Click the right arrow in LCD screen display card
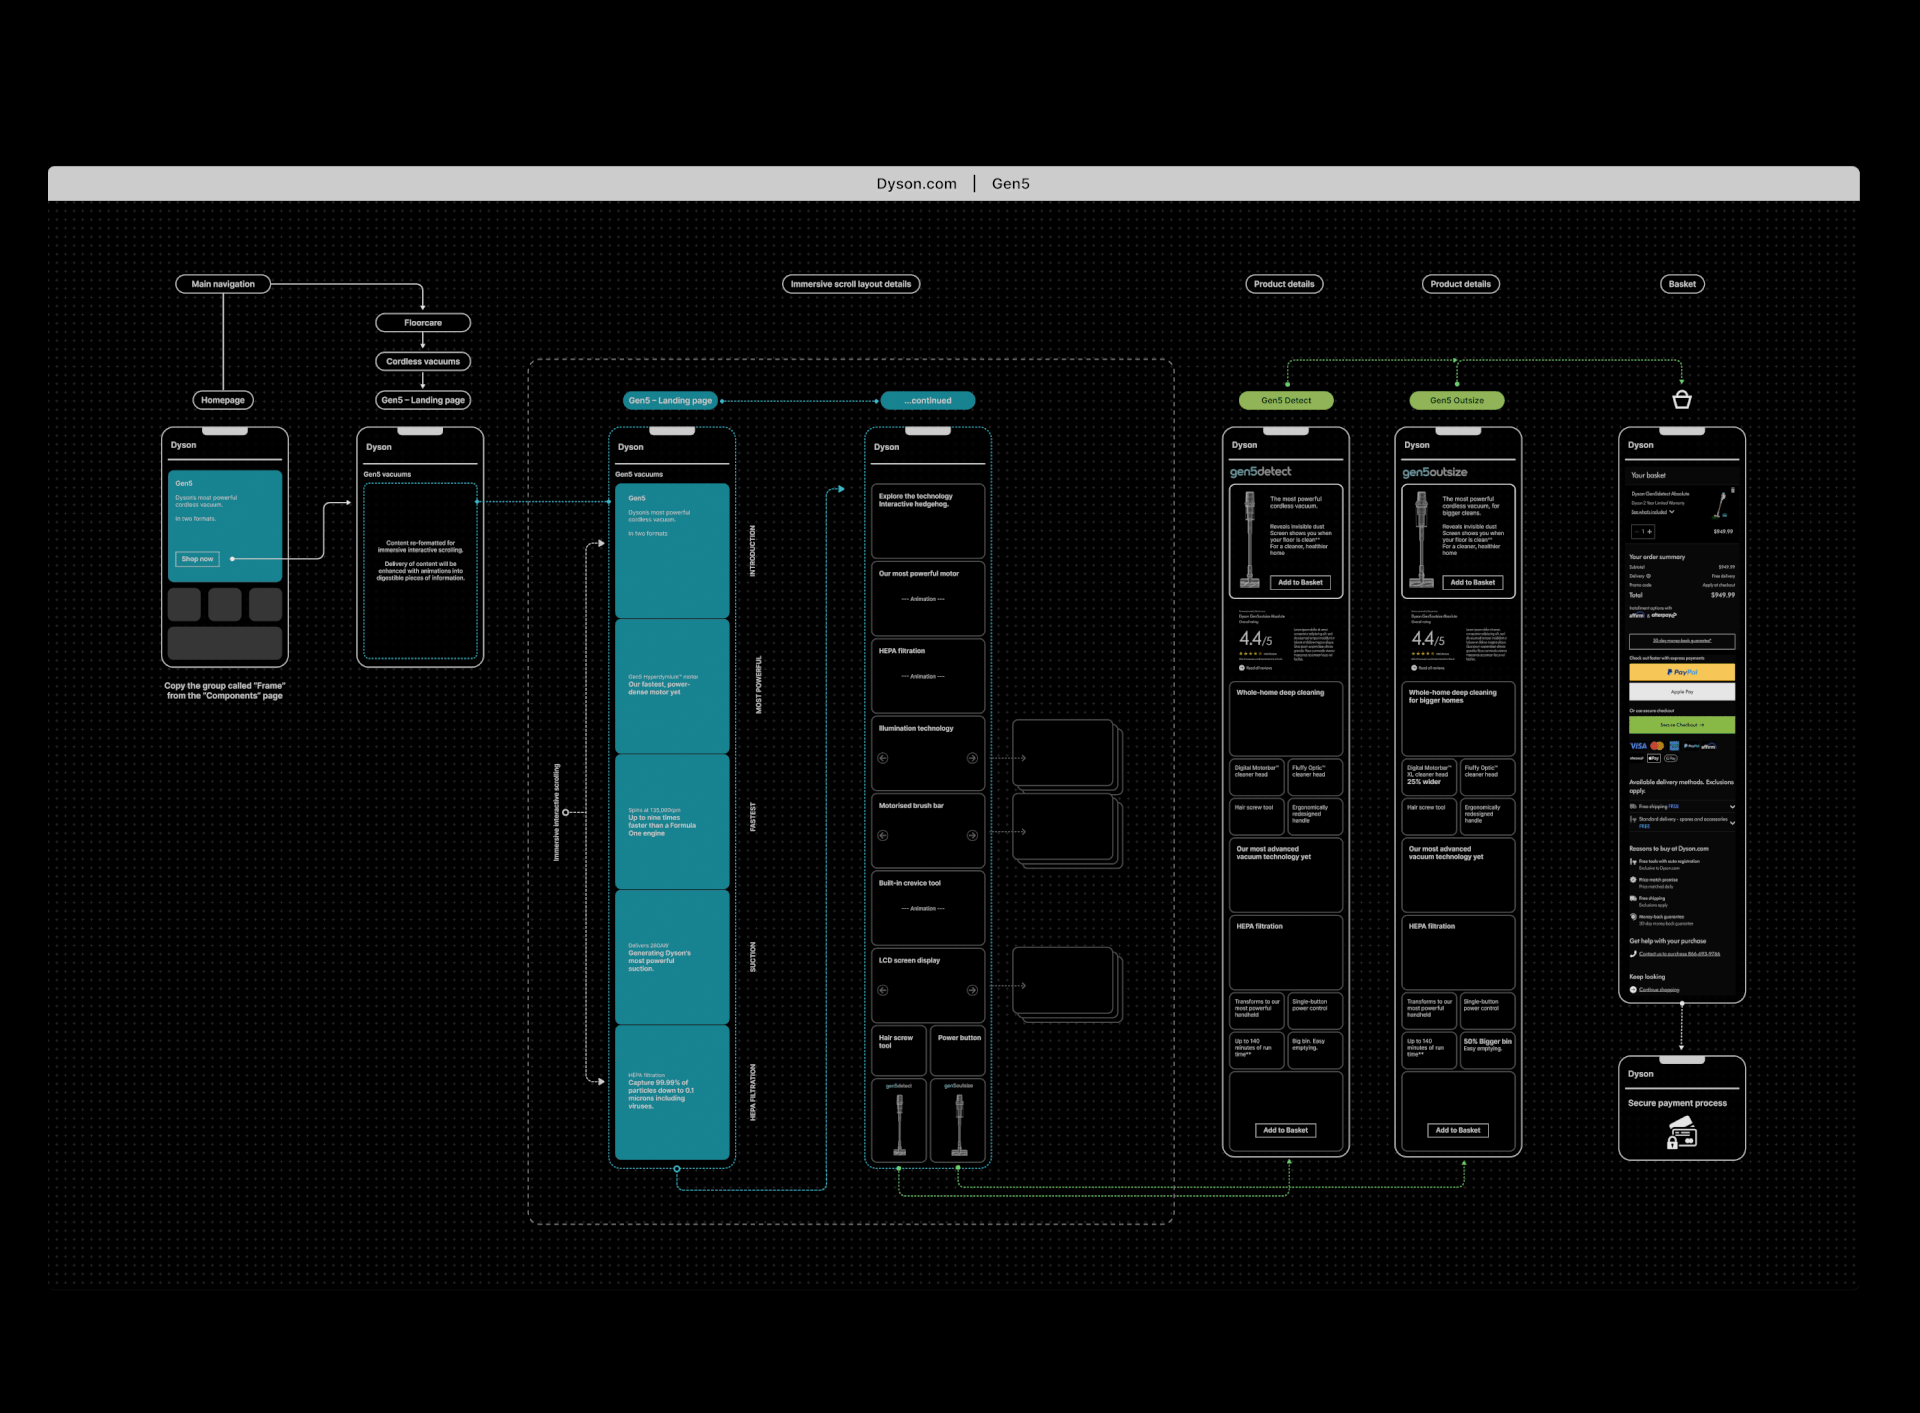 tap(972, 990)
